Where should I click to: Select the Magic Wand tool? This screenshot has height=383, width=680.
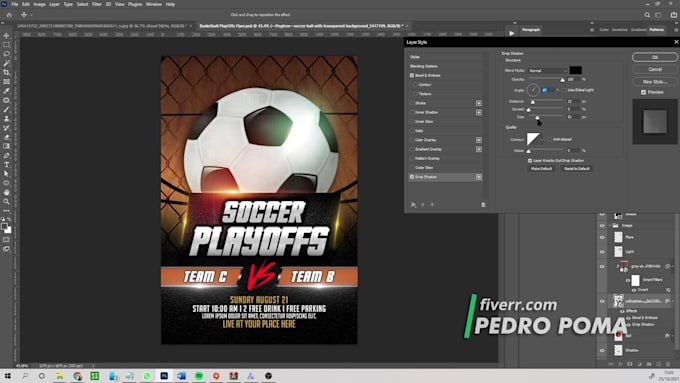(x=7, y=63)
